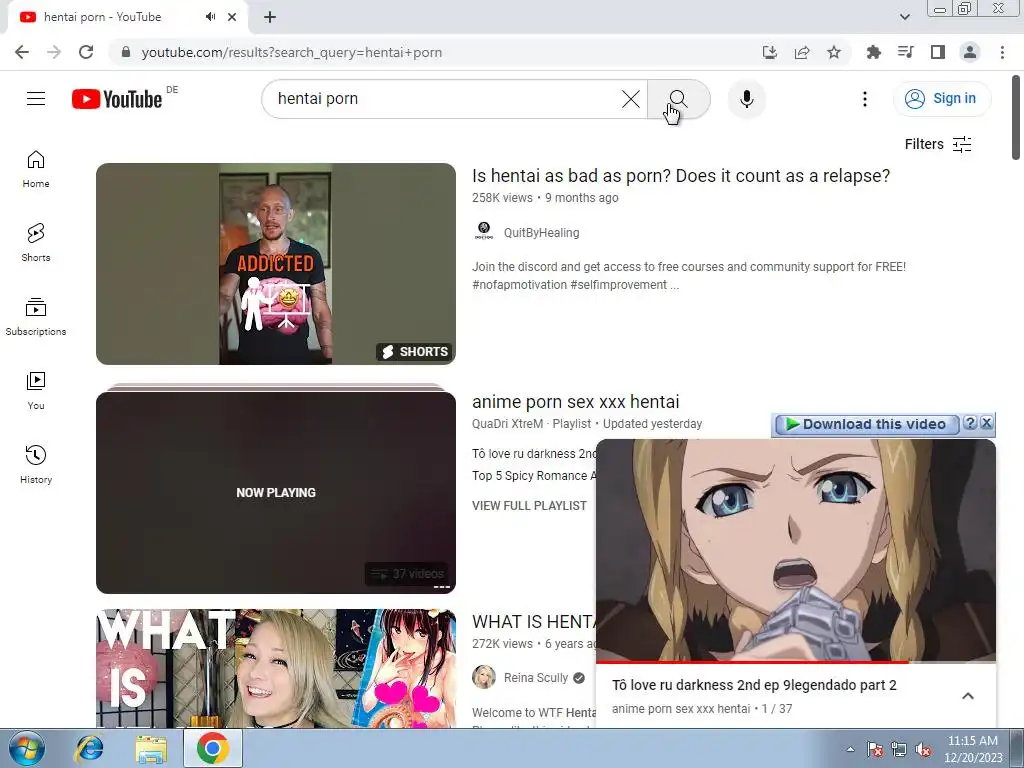The height and width of the screenshot is (768, 1024).
Task: Clear the search box with X
Action: point(630,99)
